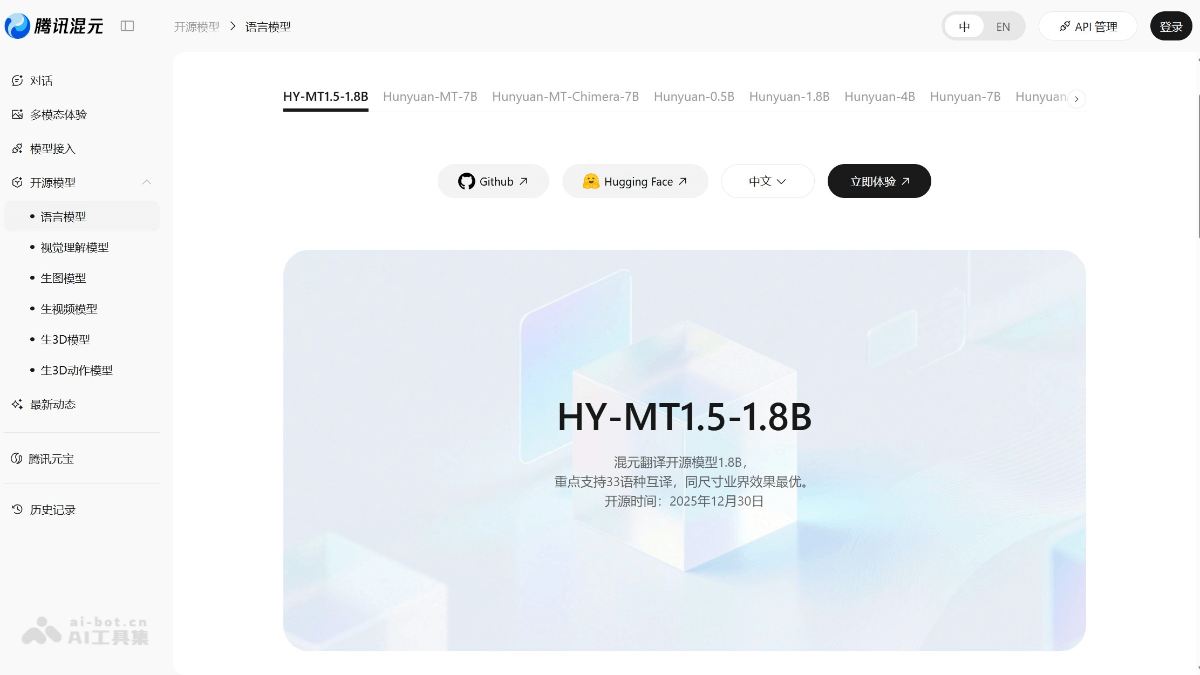
Task: Switch language to EN
Action: tap(1003, 26)
